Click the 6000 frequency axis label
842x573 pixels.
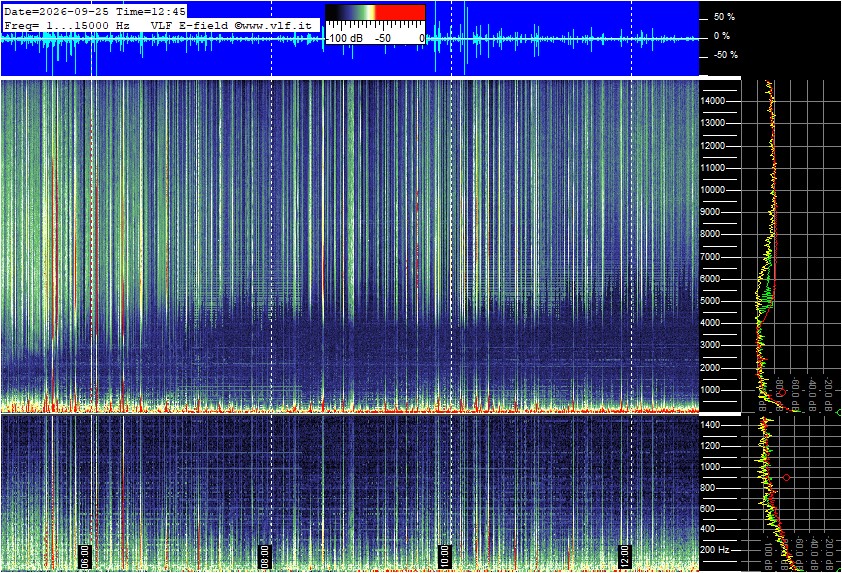click(710, 279)
